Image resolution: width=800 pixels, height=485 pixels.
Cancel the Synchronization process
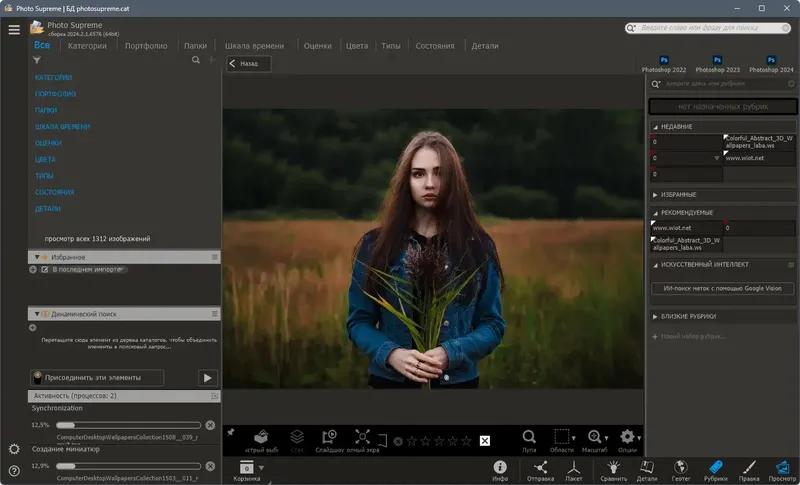coord(210,424)
